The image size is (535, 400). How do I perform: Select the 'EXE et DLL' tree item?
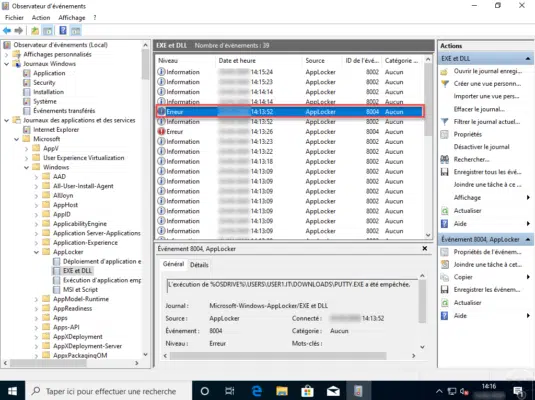pyautogui.click(x=77, y=271)
